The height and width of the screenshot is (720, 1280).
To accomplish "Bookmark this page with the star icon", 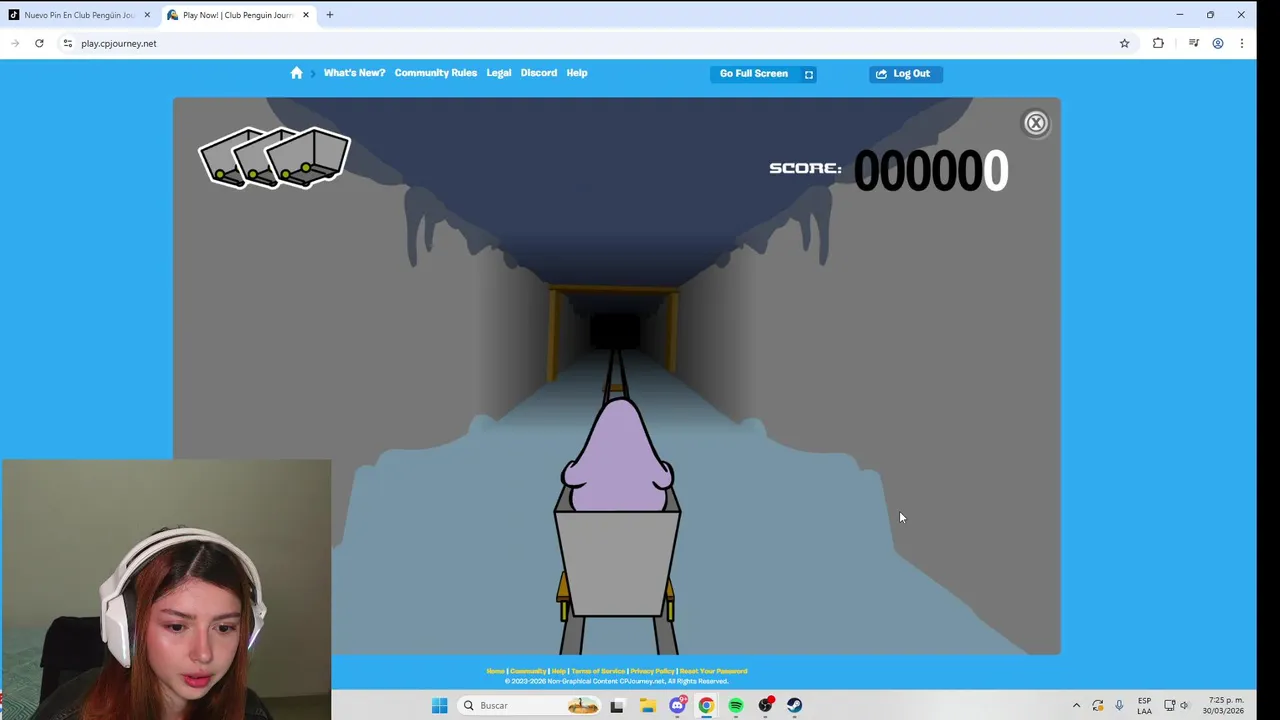I will click(1124, 43).
